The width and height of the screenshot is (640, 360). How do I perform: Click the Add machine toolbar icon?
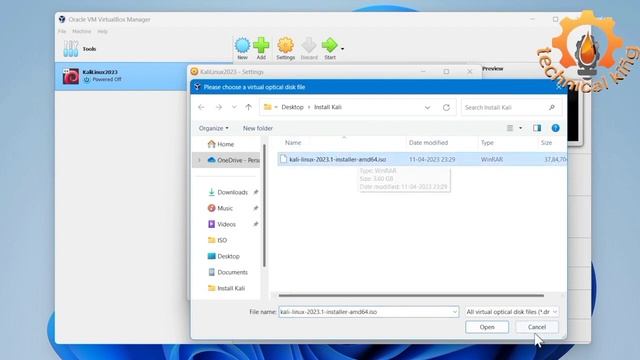[x=261, y=48]
